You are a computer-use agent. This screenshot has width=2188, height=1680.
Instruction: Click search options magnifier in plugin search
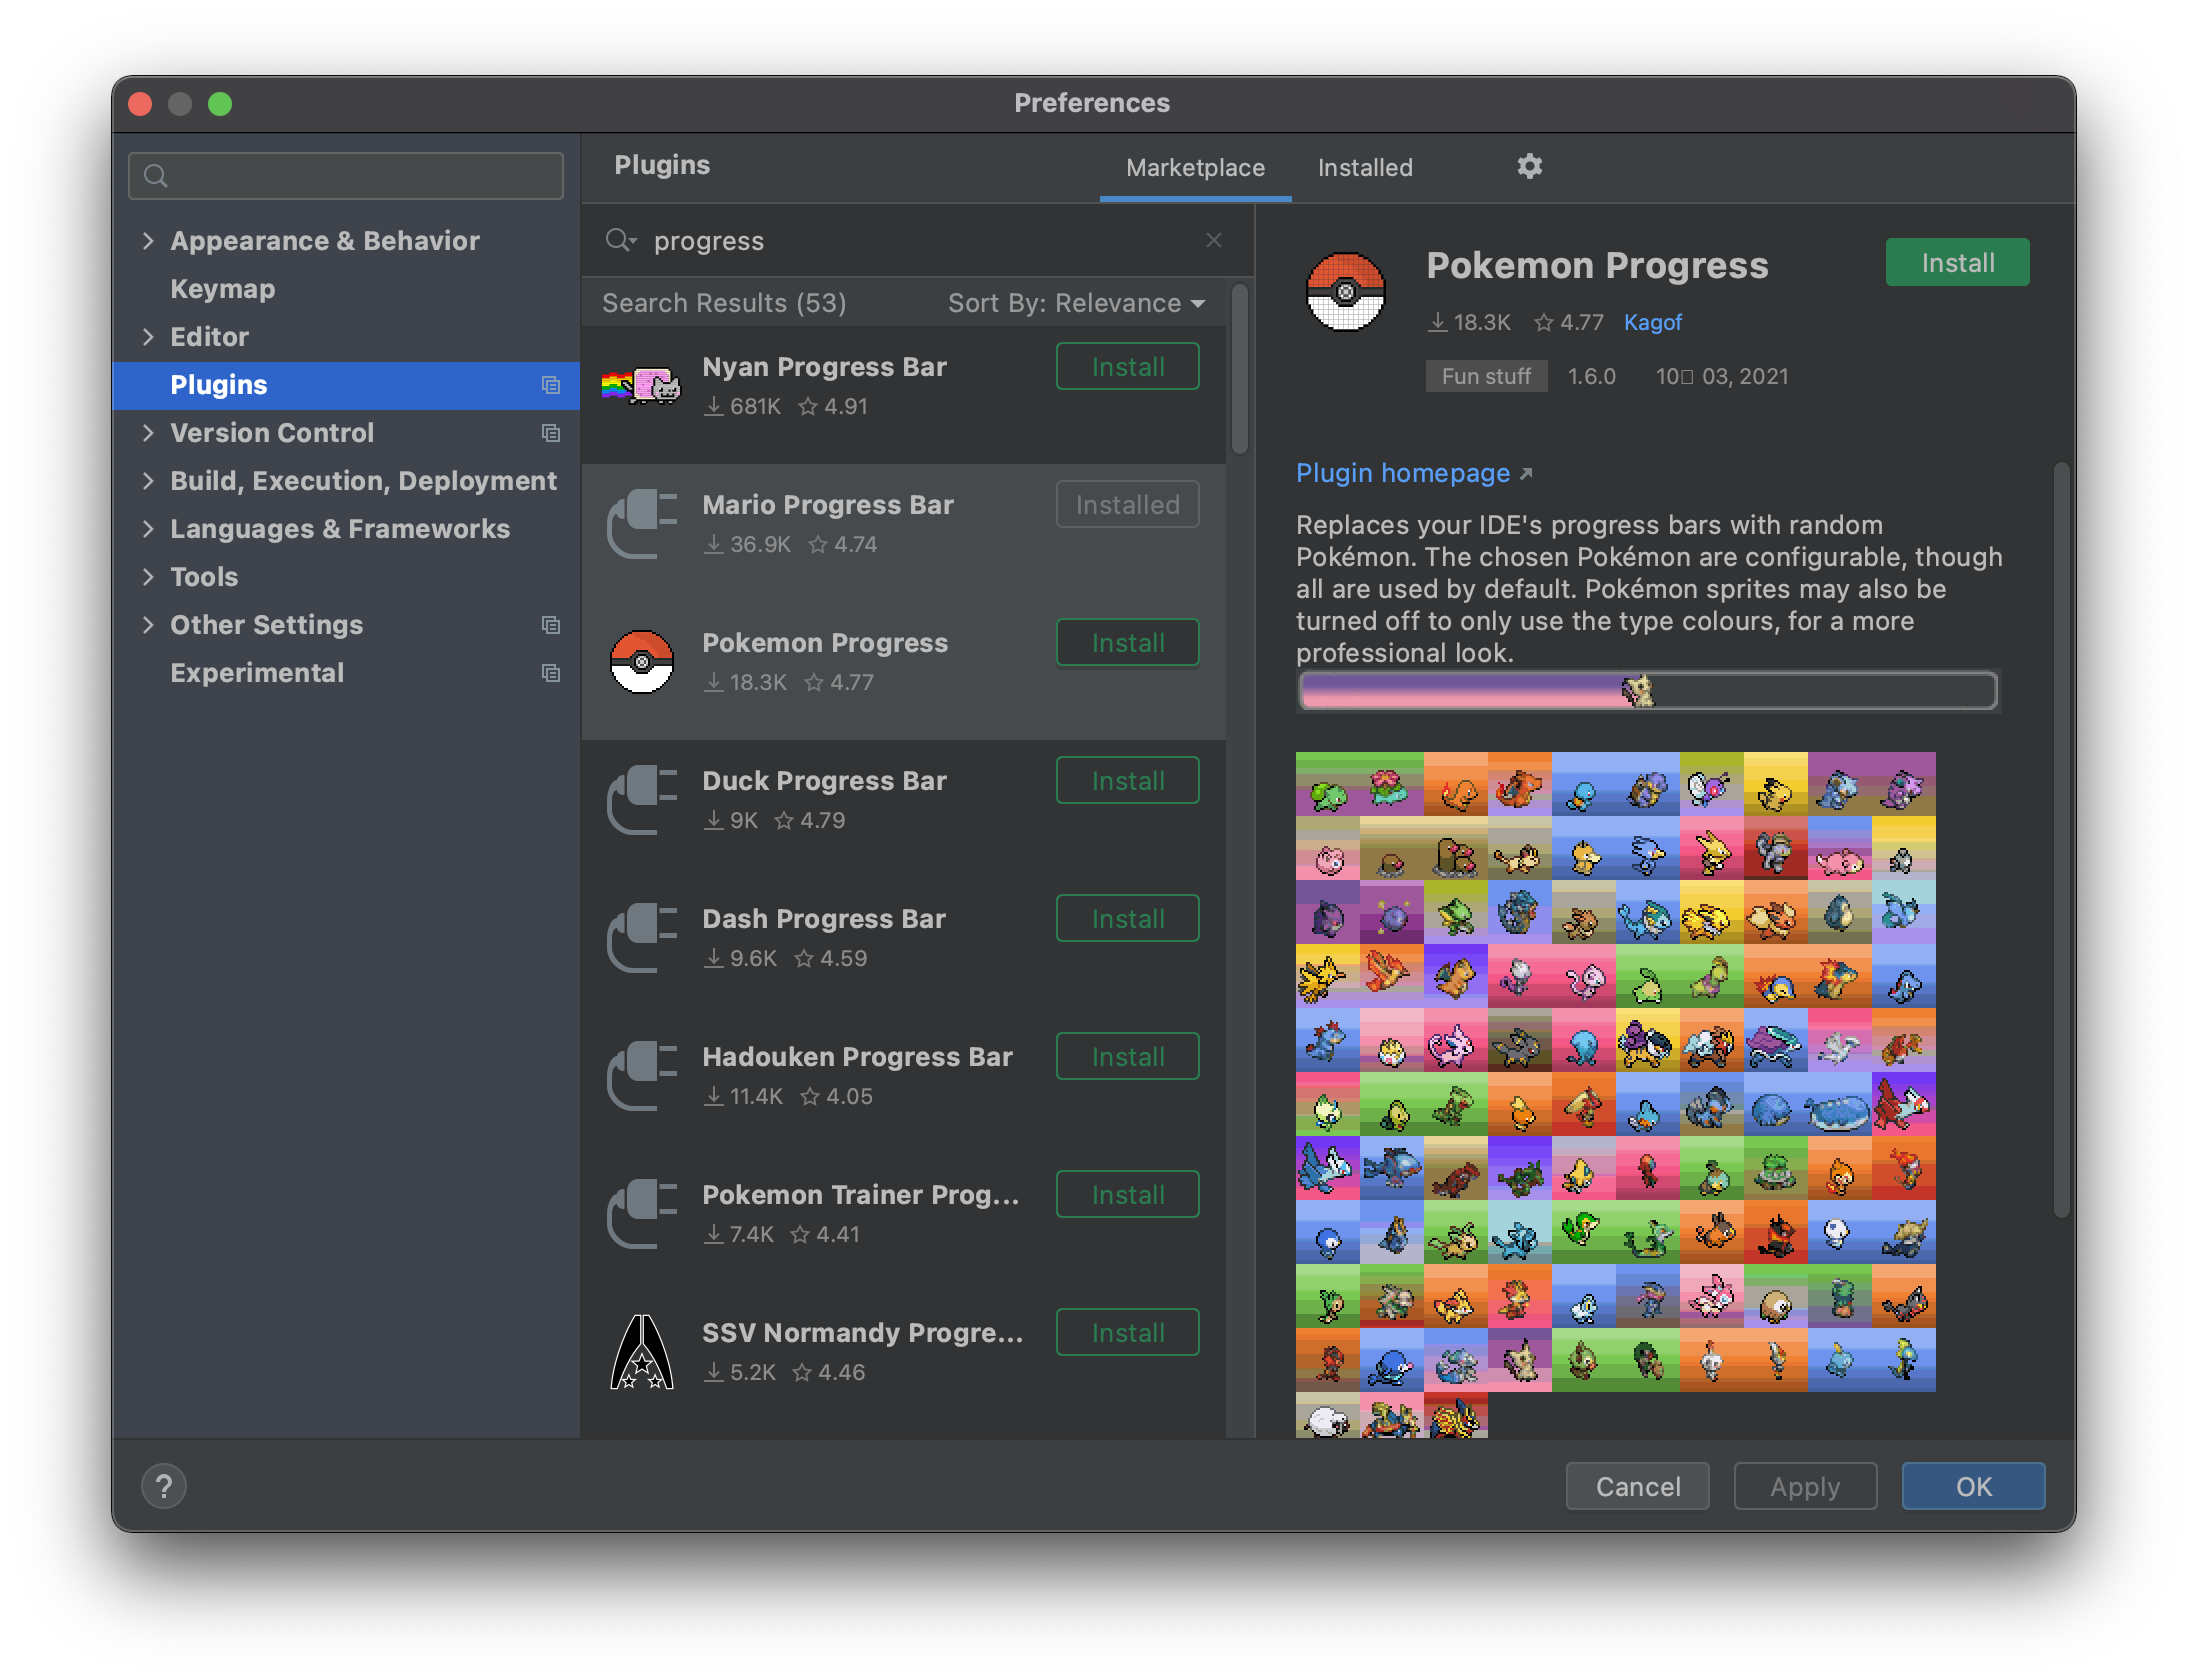pos(620,240)
